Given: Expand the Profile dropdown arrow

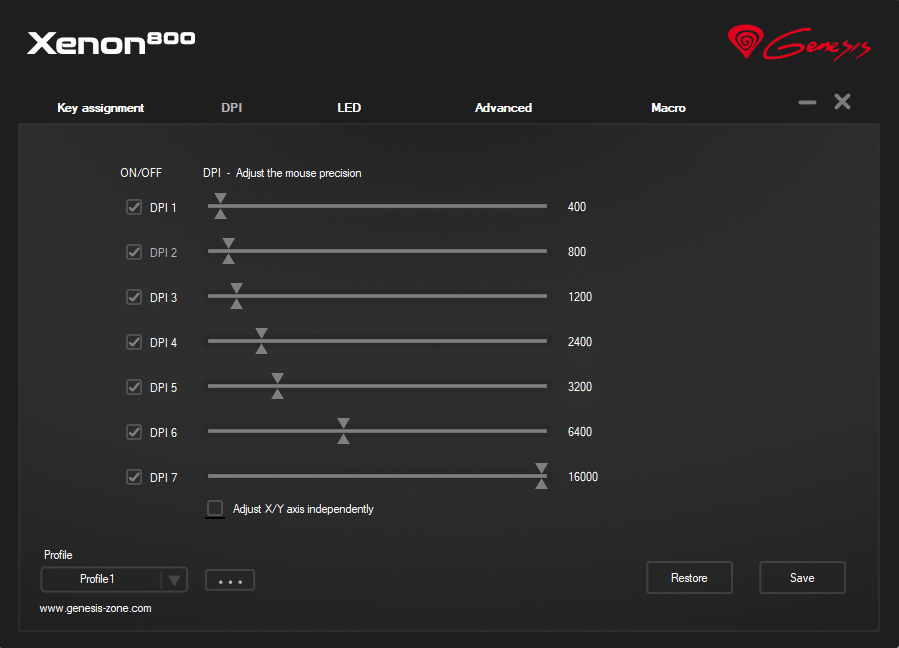Looking at the screenshot, I should coord(174,580).
